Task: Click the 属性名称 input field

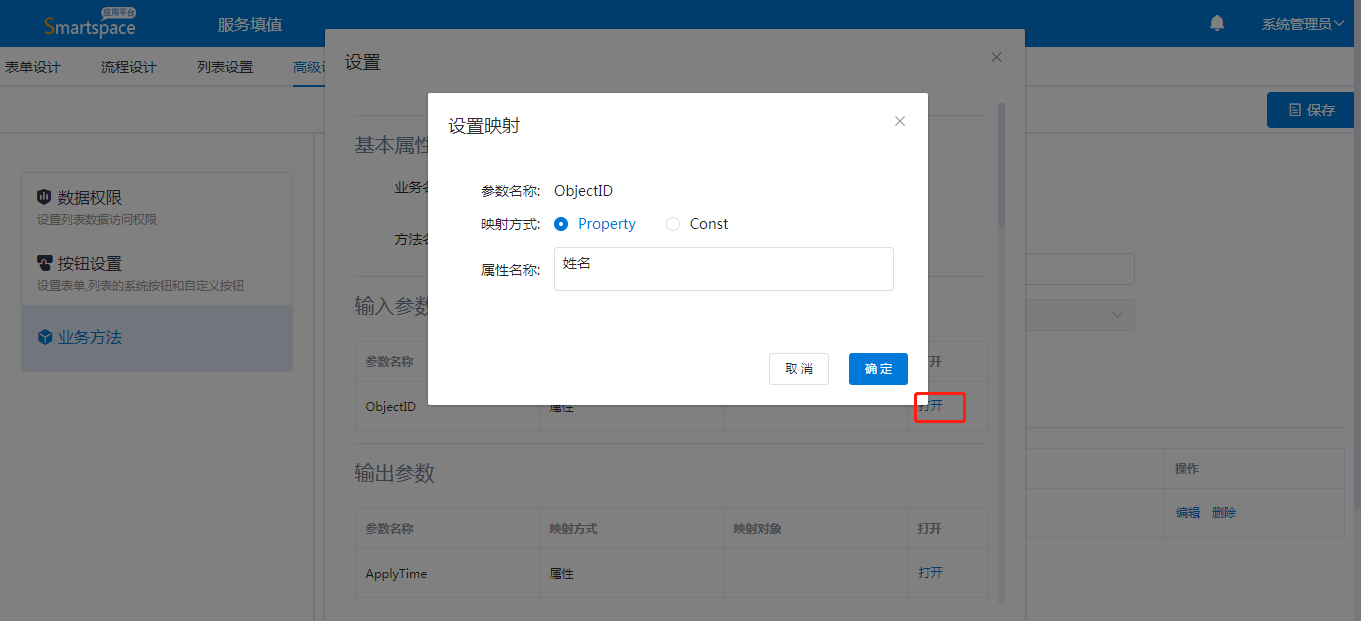Action: pos(724,269)
